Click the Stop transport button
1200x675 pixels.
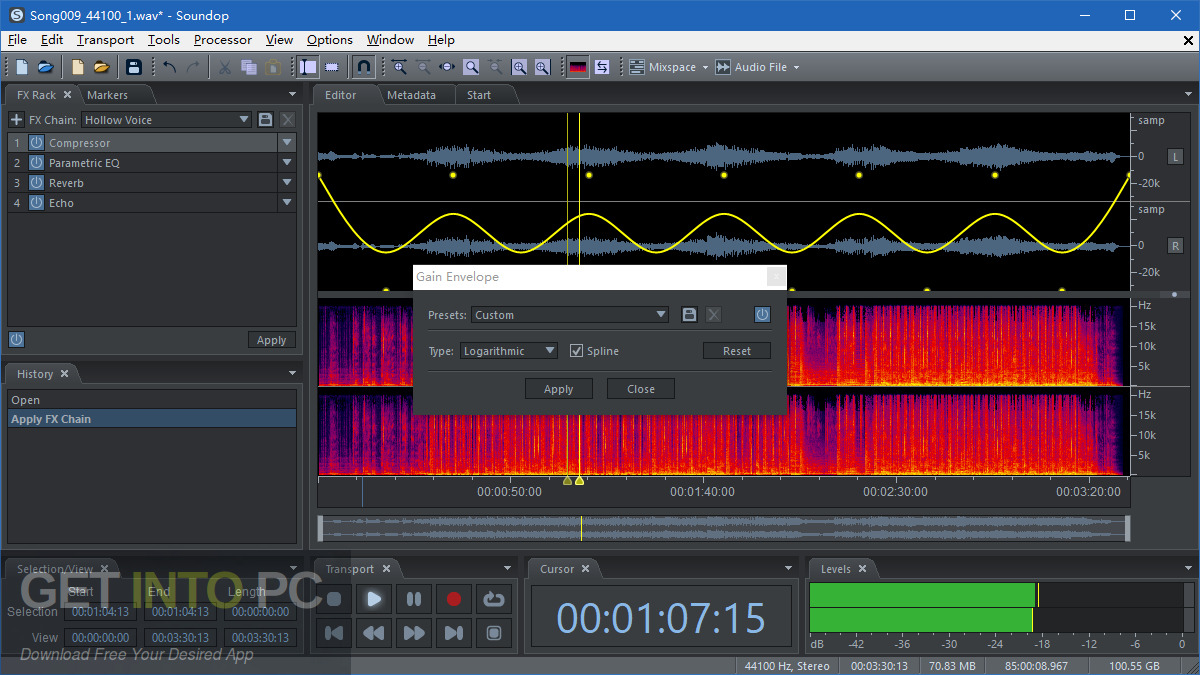pyautogui.click(x=334, y=599)
